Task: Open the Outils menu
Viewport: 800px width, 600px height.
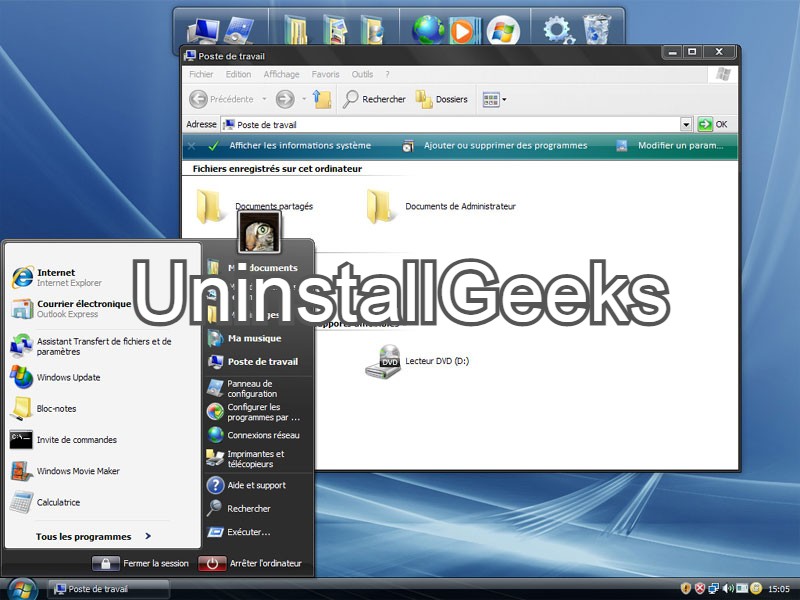Action: 362,74
